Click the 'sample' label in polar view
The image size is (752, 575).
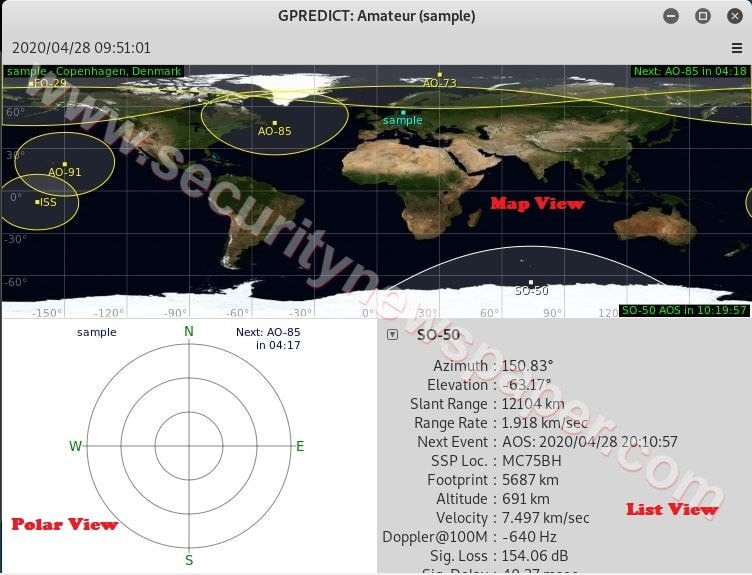coord(96,332)
